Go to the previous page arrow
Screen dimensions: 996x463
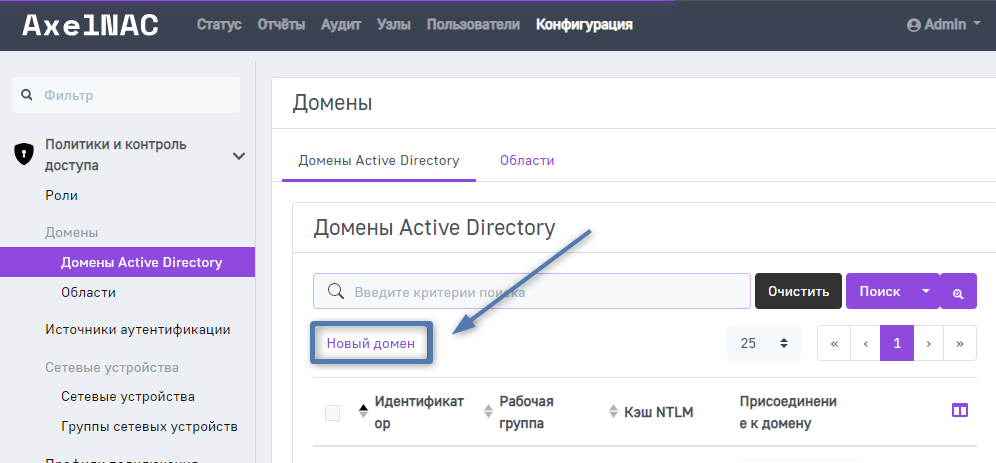[x=865, y=343]
